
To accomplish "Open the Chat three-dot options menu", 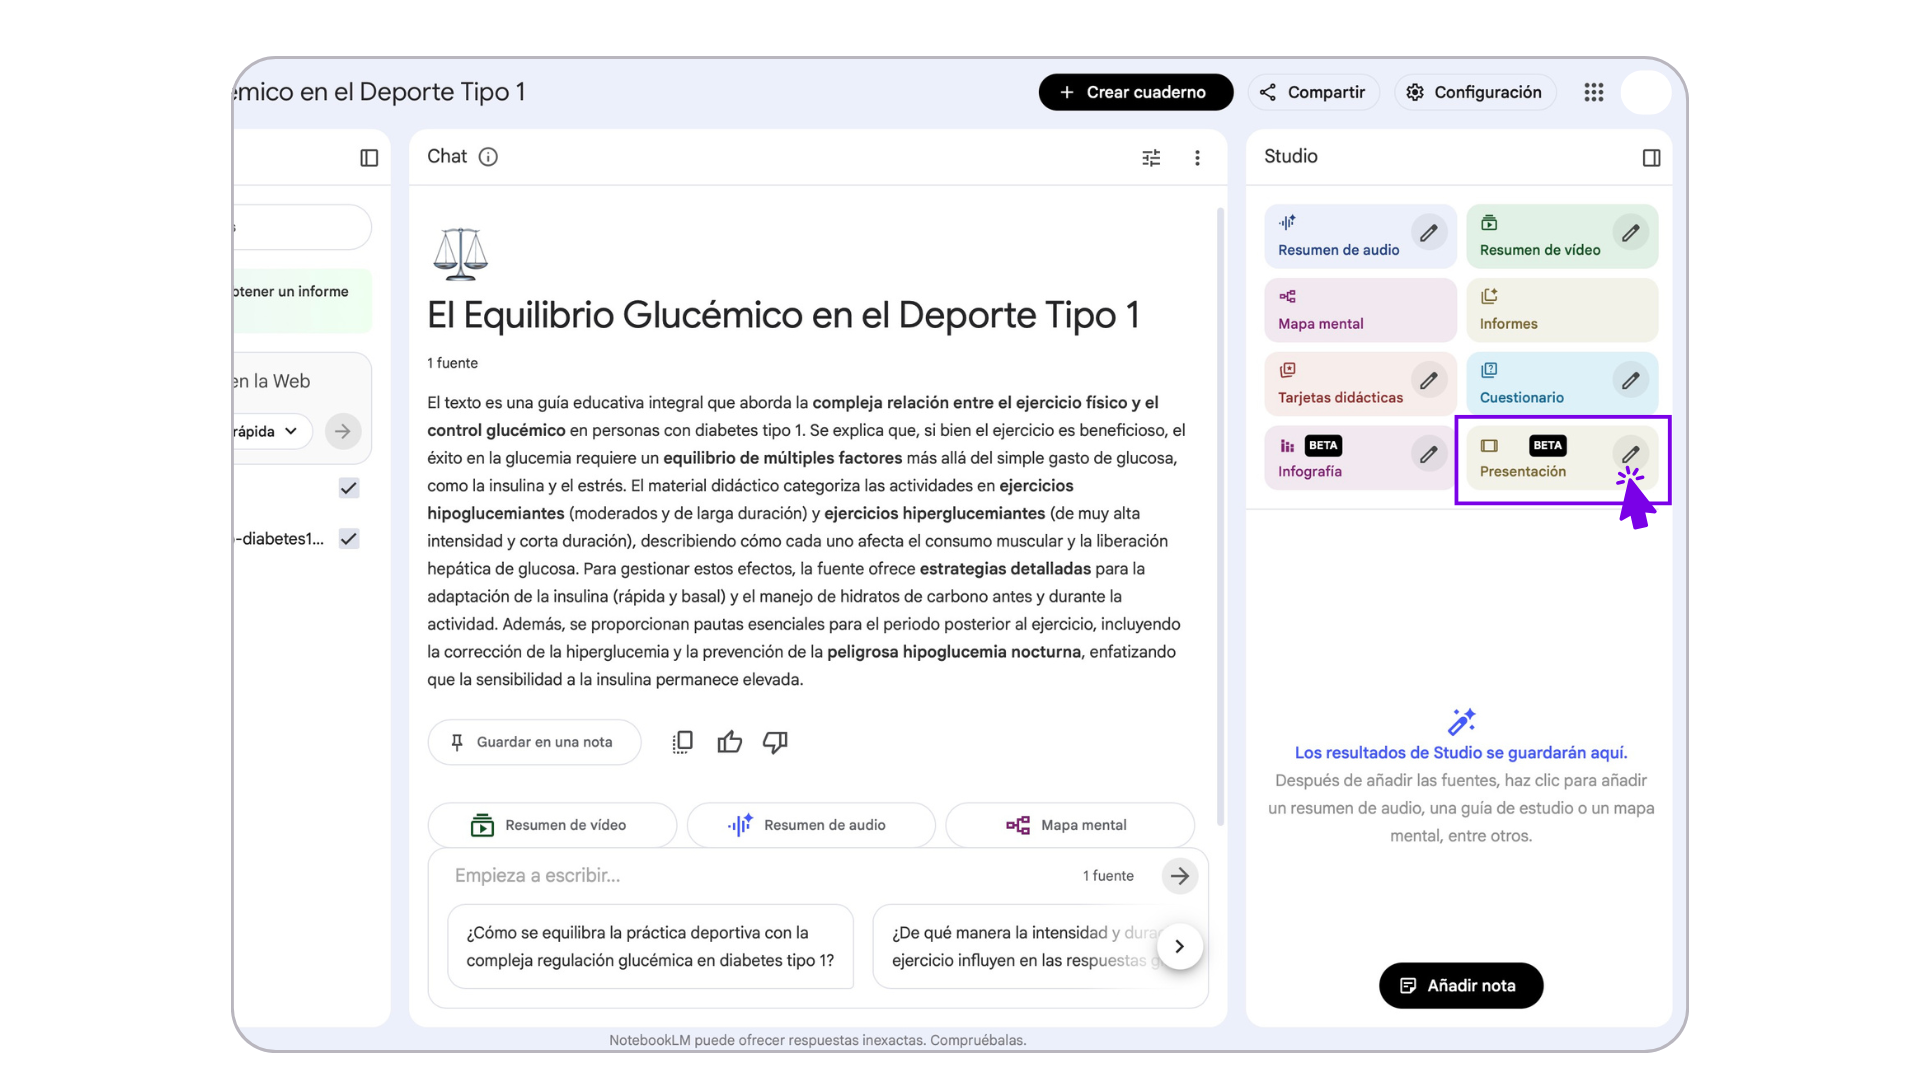I will 1197,158.
